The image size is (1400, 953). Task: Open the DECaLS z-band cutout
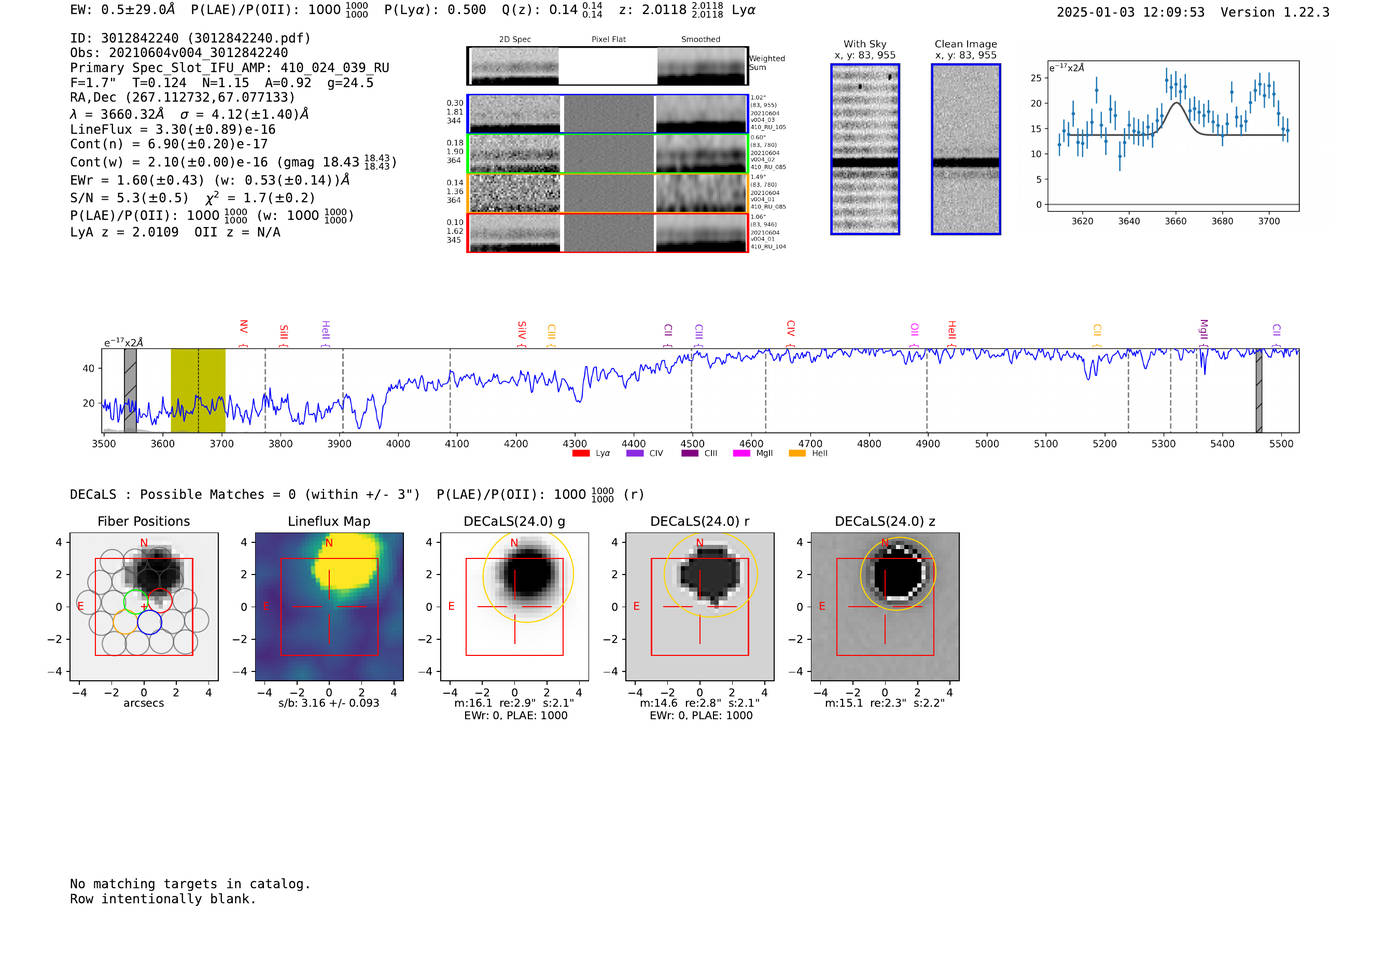coord(885,606)
